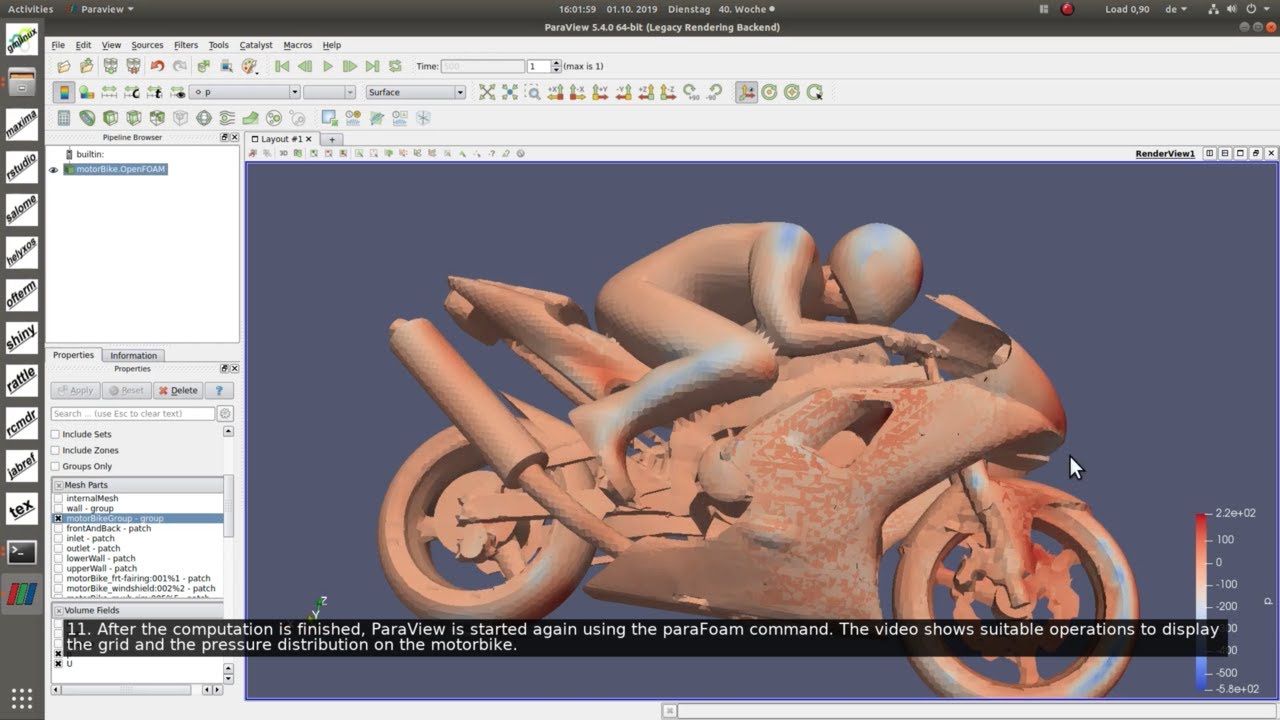This screenshot has width=1280, height=720.
Task: Enable the Include Zones checkbox
Action: coord(55,451)
